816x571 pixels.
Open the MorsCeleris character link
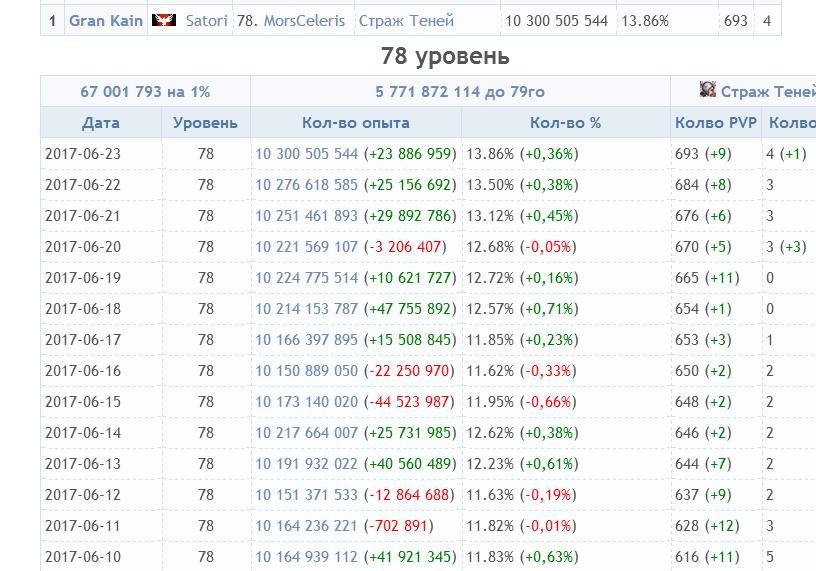304,20
